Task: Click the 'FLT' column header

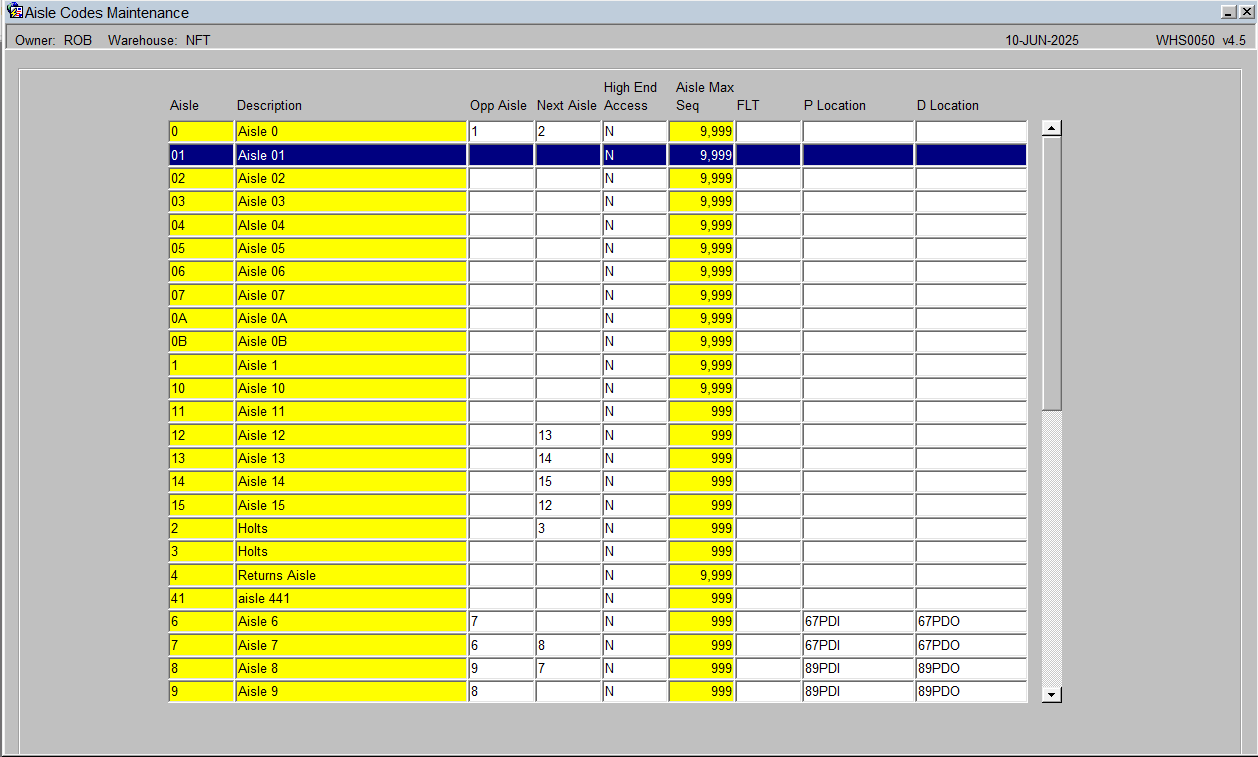Action: click(748, 106)
